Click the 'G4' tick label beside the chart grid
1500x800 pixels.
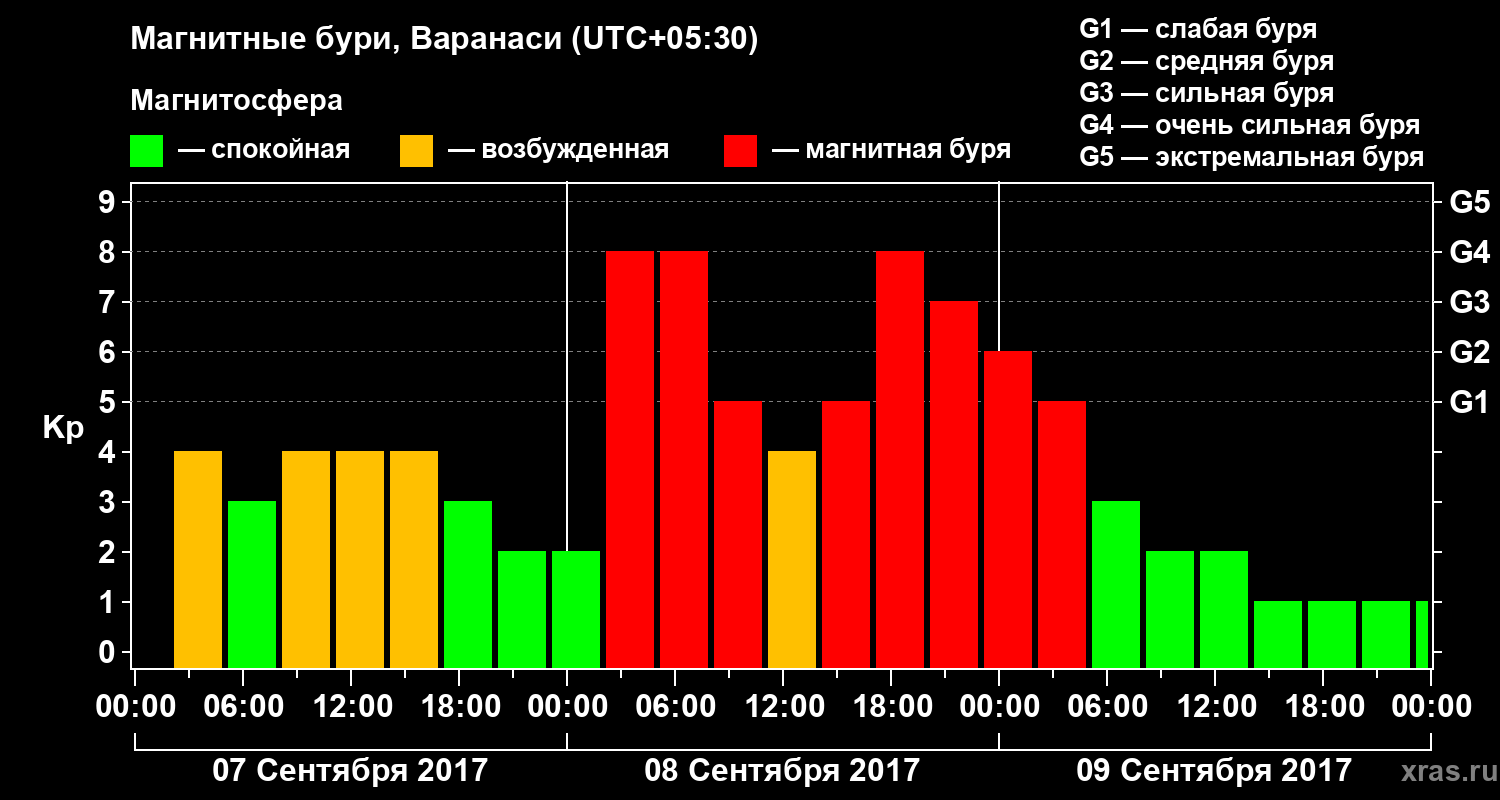(1469, 252)
